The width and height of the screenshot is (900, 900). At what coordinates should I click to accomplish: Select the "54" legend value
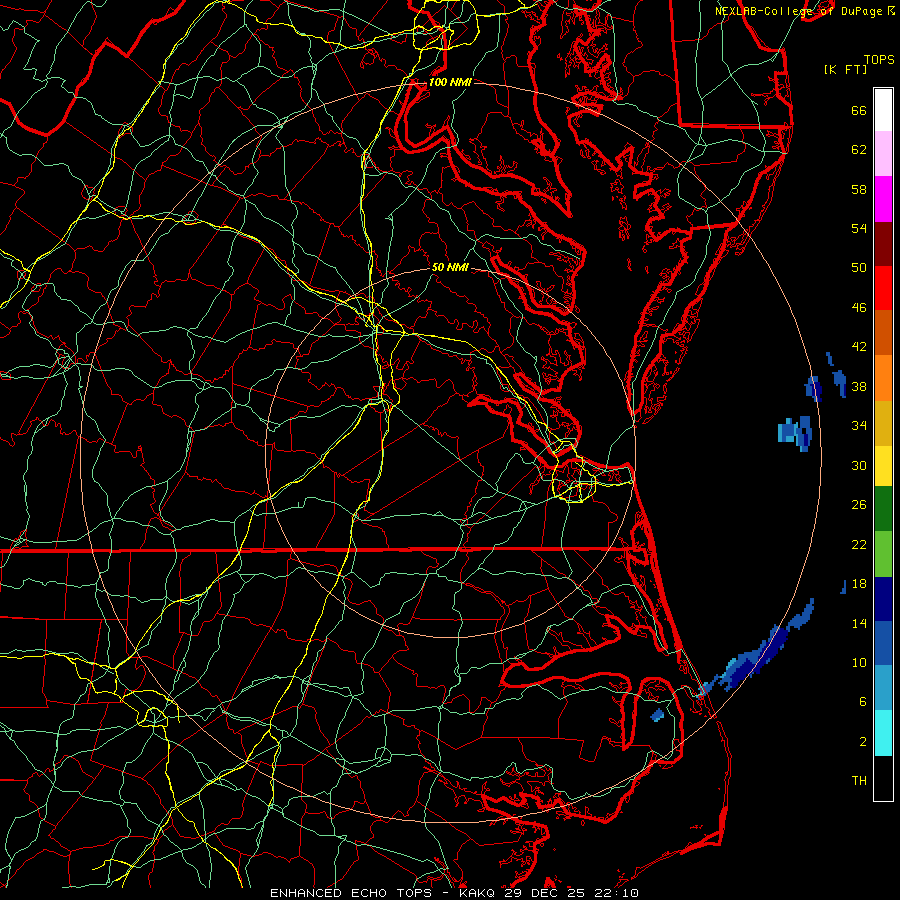tap(859, 228)
